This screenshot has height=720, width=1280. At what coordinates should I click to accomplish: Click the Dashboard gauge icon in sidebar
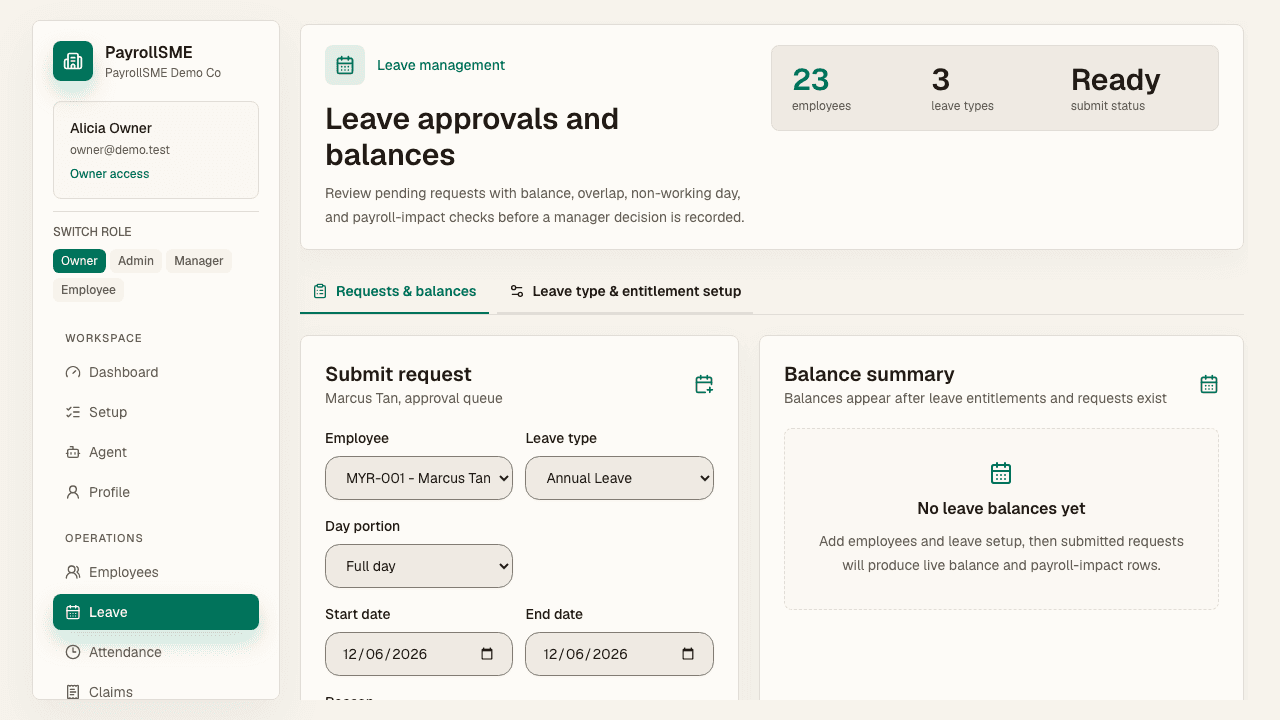coord(73,372)
